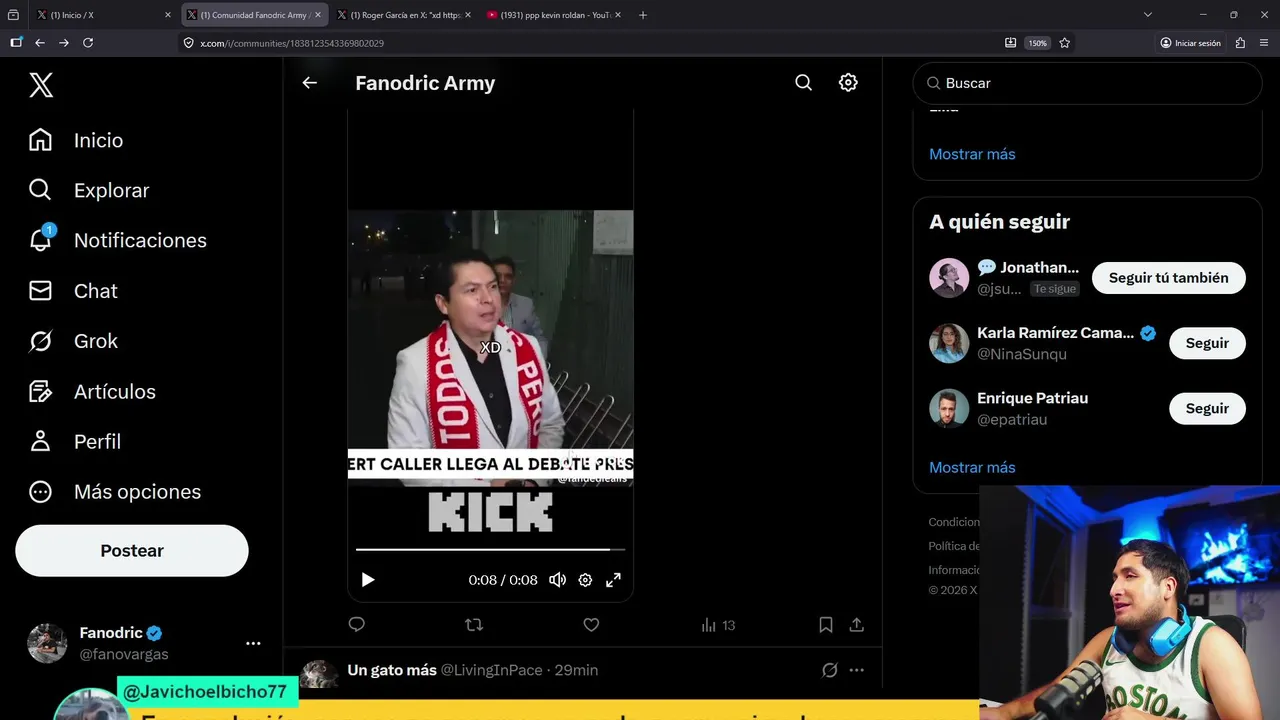Mute the video sound

(557, 580)
